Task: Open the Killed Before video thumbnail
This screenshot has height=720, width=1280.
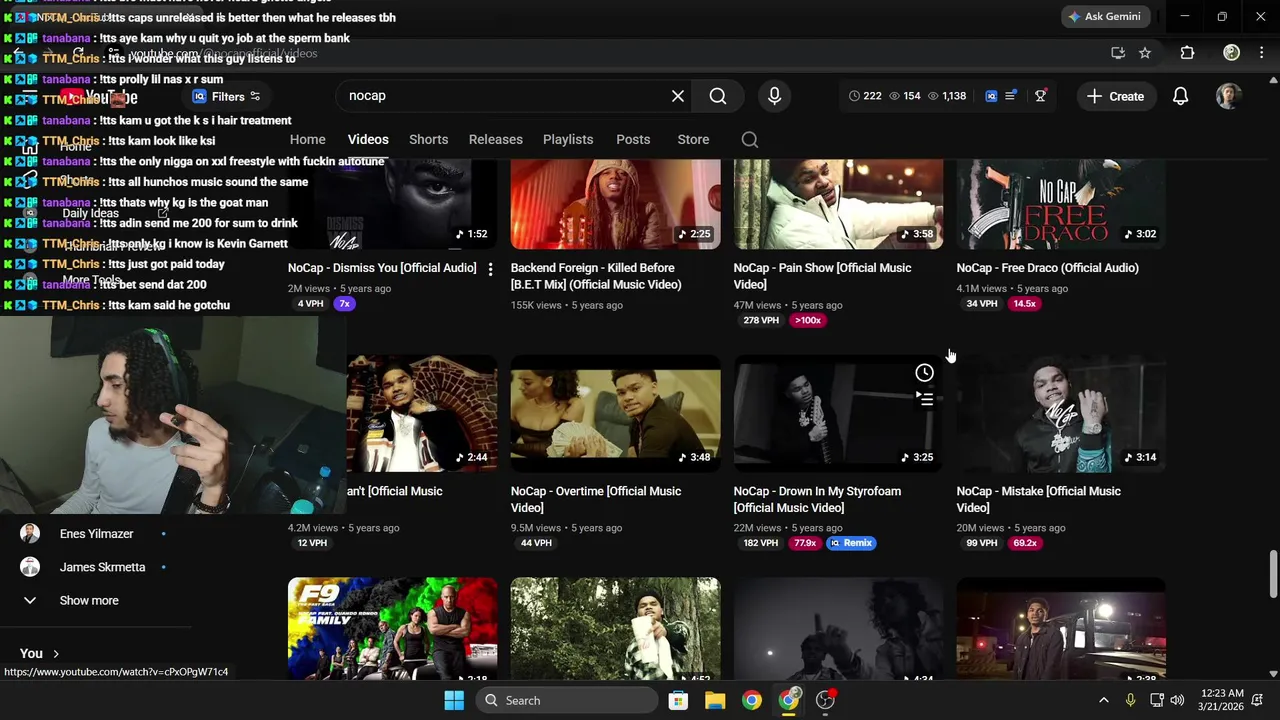Action: [615, 204]
